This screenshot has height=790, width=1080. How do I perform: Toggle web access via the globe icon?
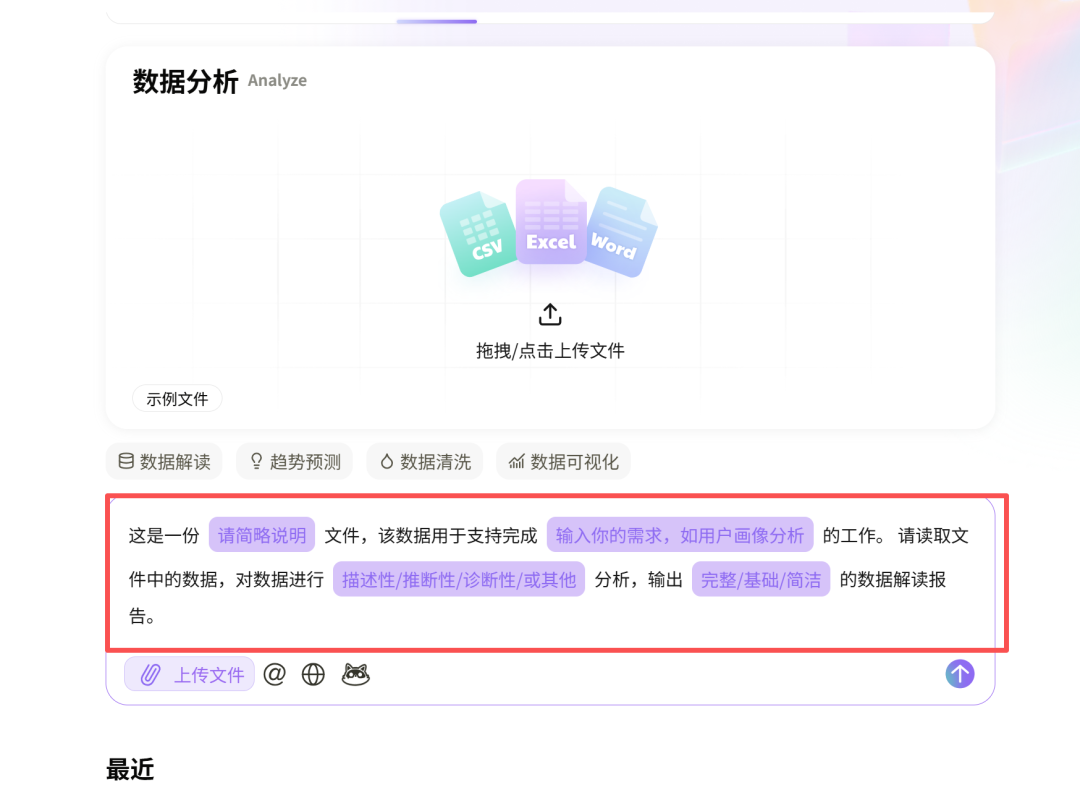[312, 674]
